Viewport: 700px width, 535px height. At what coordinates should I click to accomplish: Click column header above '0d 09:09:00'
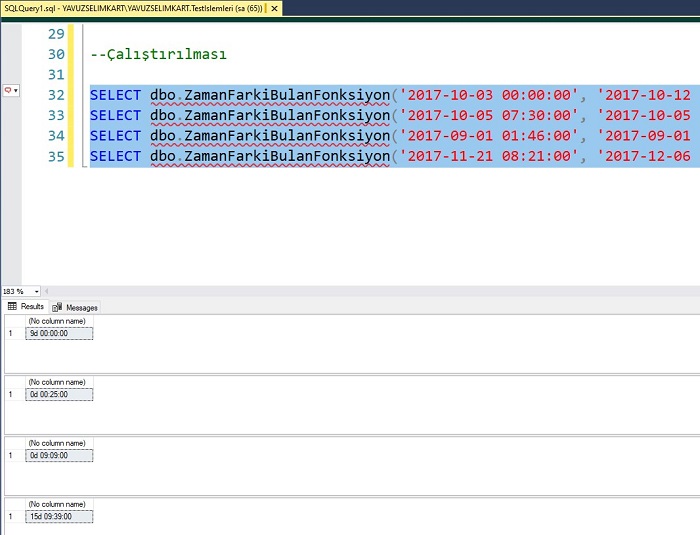(x=57, y=443)
